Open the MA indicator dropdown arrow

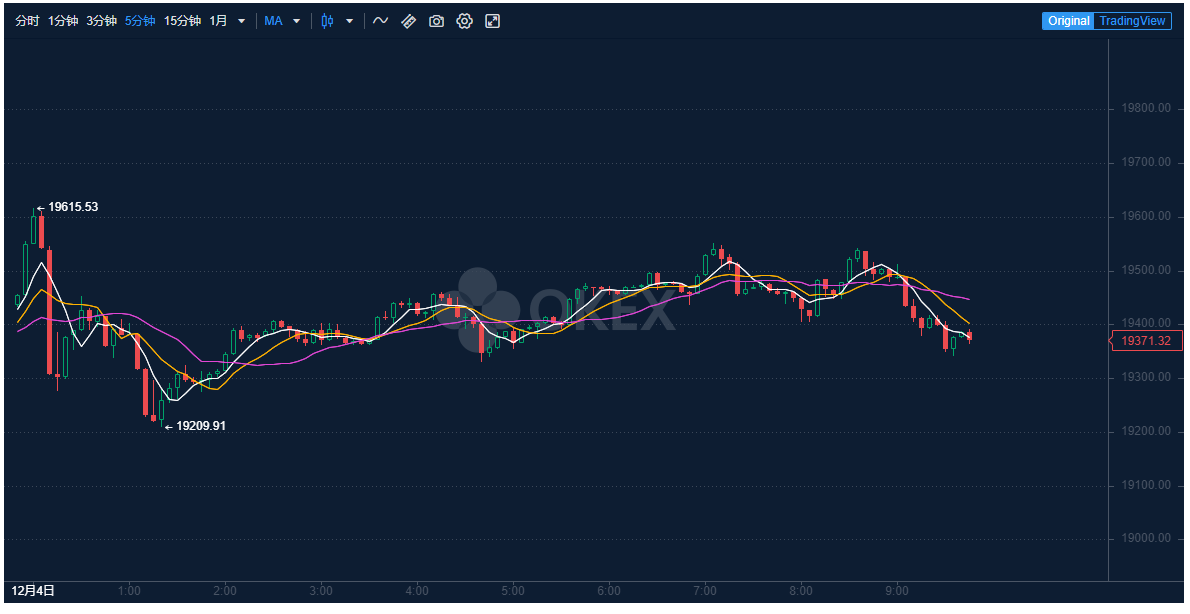[x=296, y=21]
